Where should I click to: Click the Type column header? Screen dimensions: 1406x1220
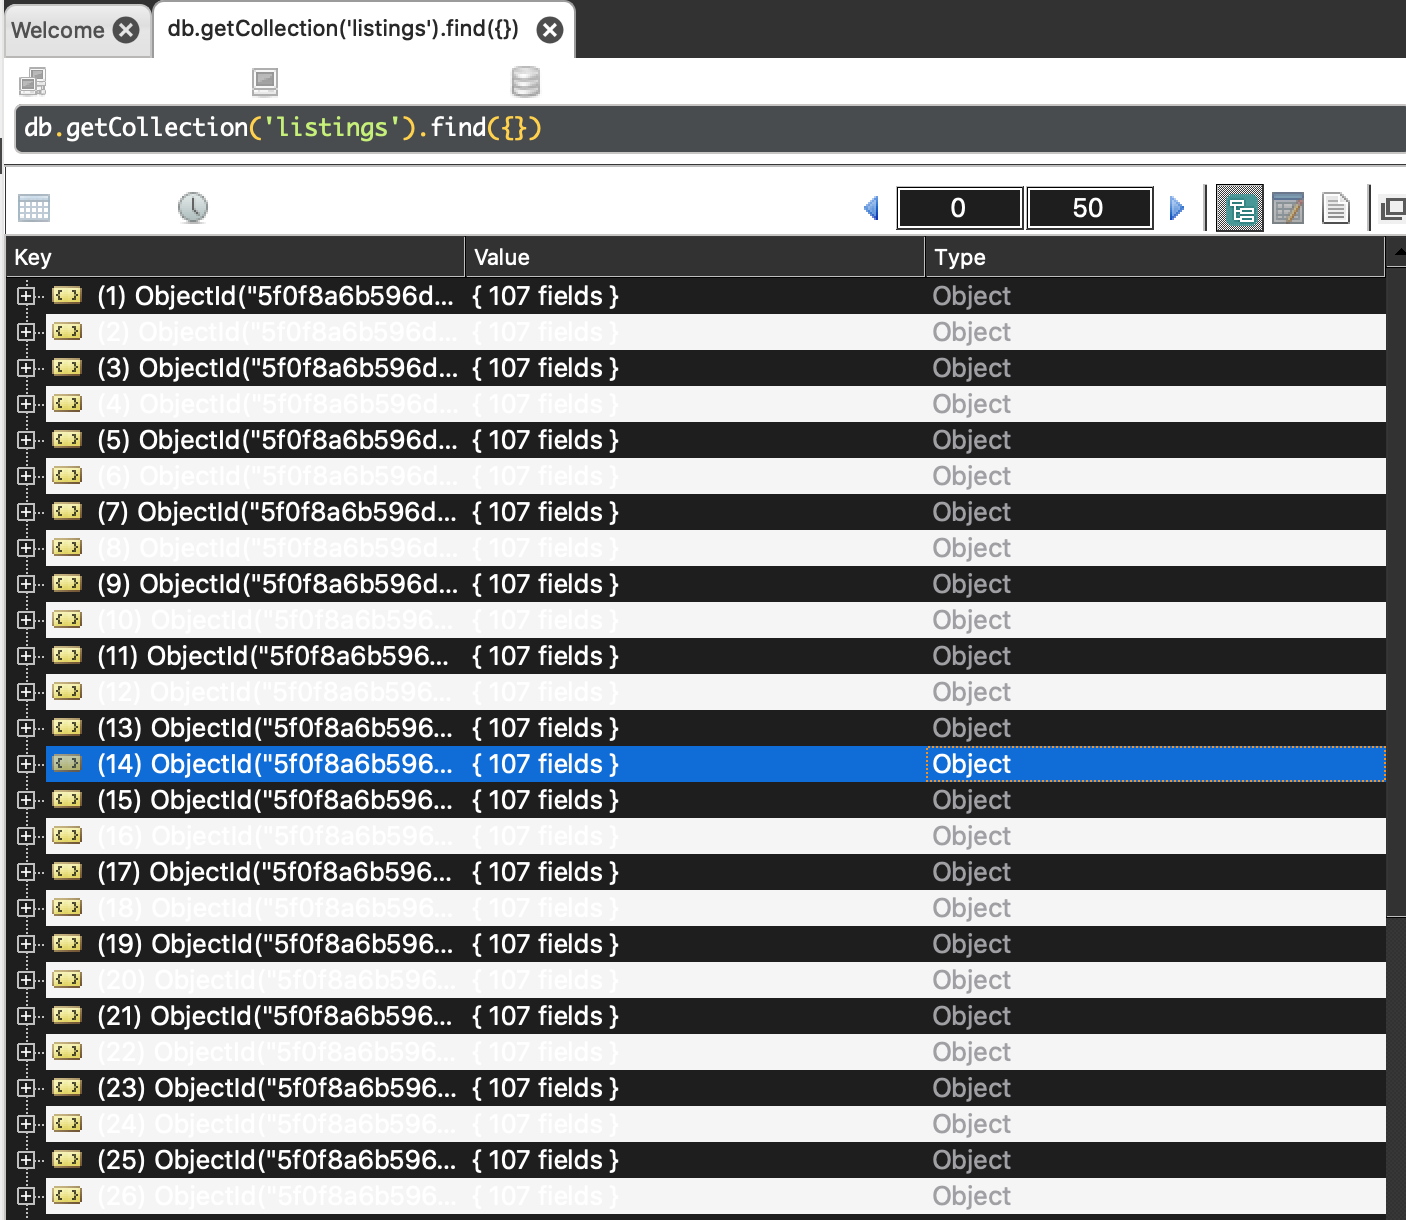1155,257
